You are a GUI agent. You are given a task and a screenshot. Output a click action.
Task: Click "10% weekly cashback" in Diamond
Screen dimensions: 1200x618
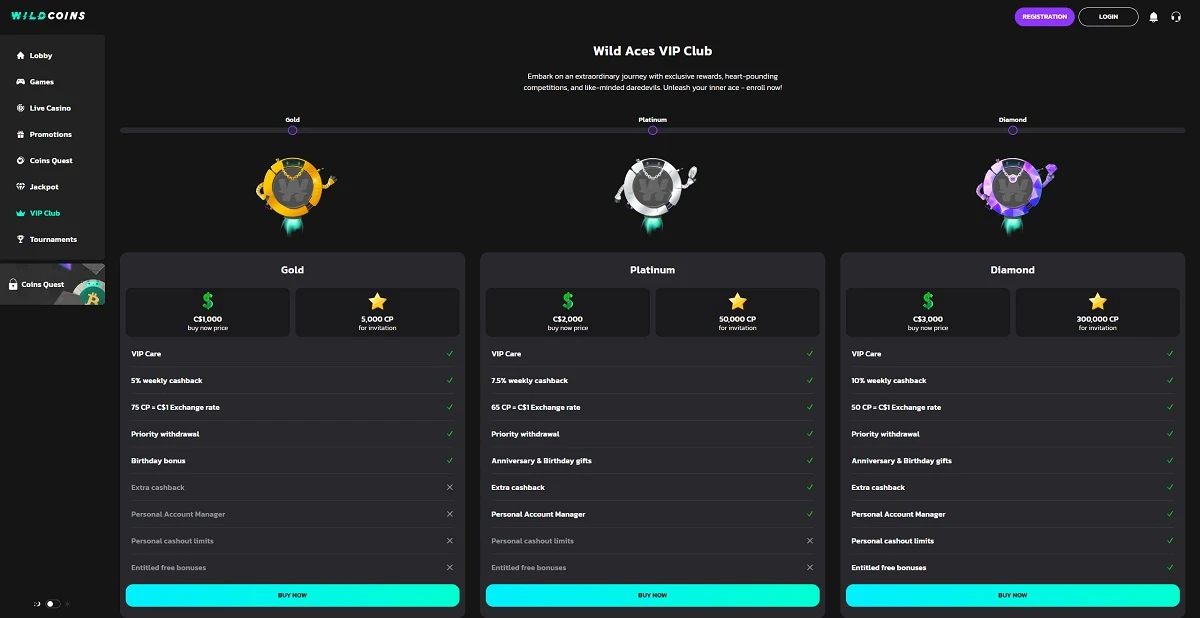pyautogui.click(x=889, y=381)
